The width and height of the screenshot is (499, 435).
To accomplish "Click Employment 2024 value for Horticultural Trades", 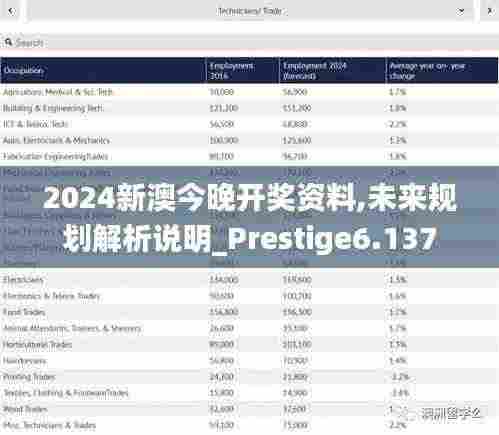I will 297,344.
